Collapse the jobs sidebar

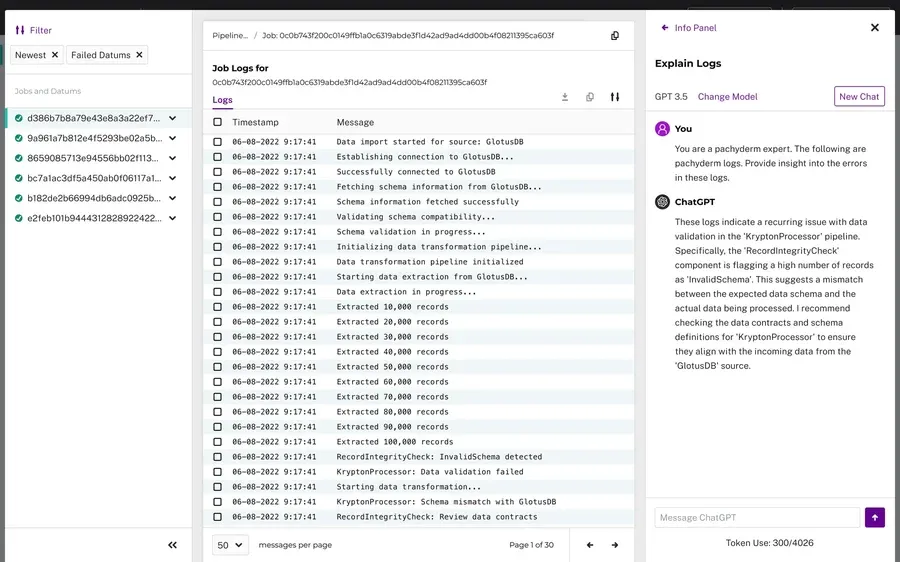(x=172, y=545)
